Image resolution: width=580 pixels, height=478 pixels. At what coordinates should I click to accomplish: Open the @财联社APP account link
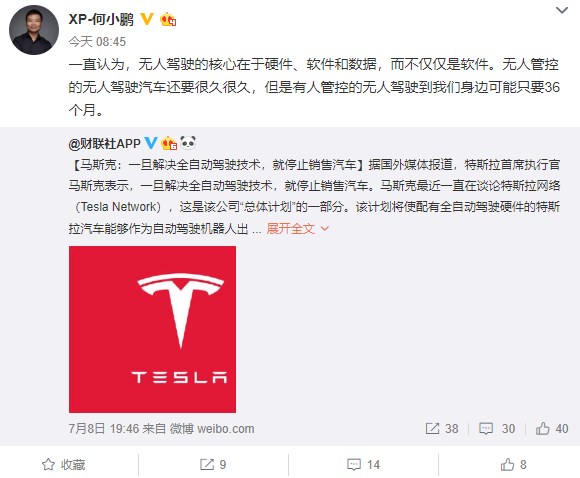(105, 143)
